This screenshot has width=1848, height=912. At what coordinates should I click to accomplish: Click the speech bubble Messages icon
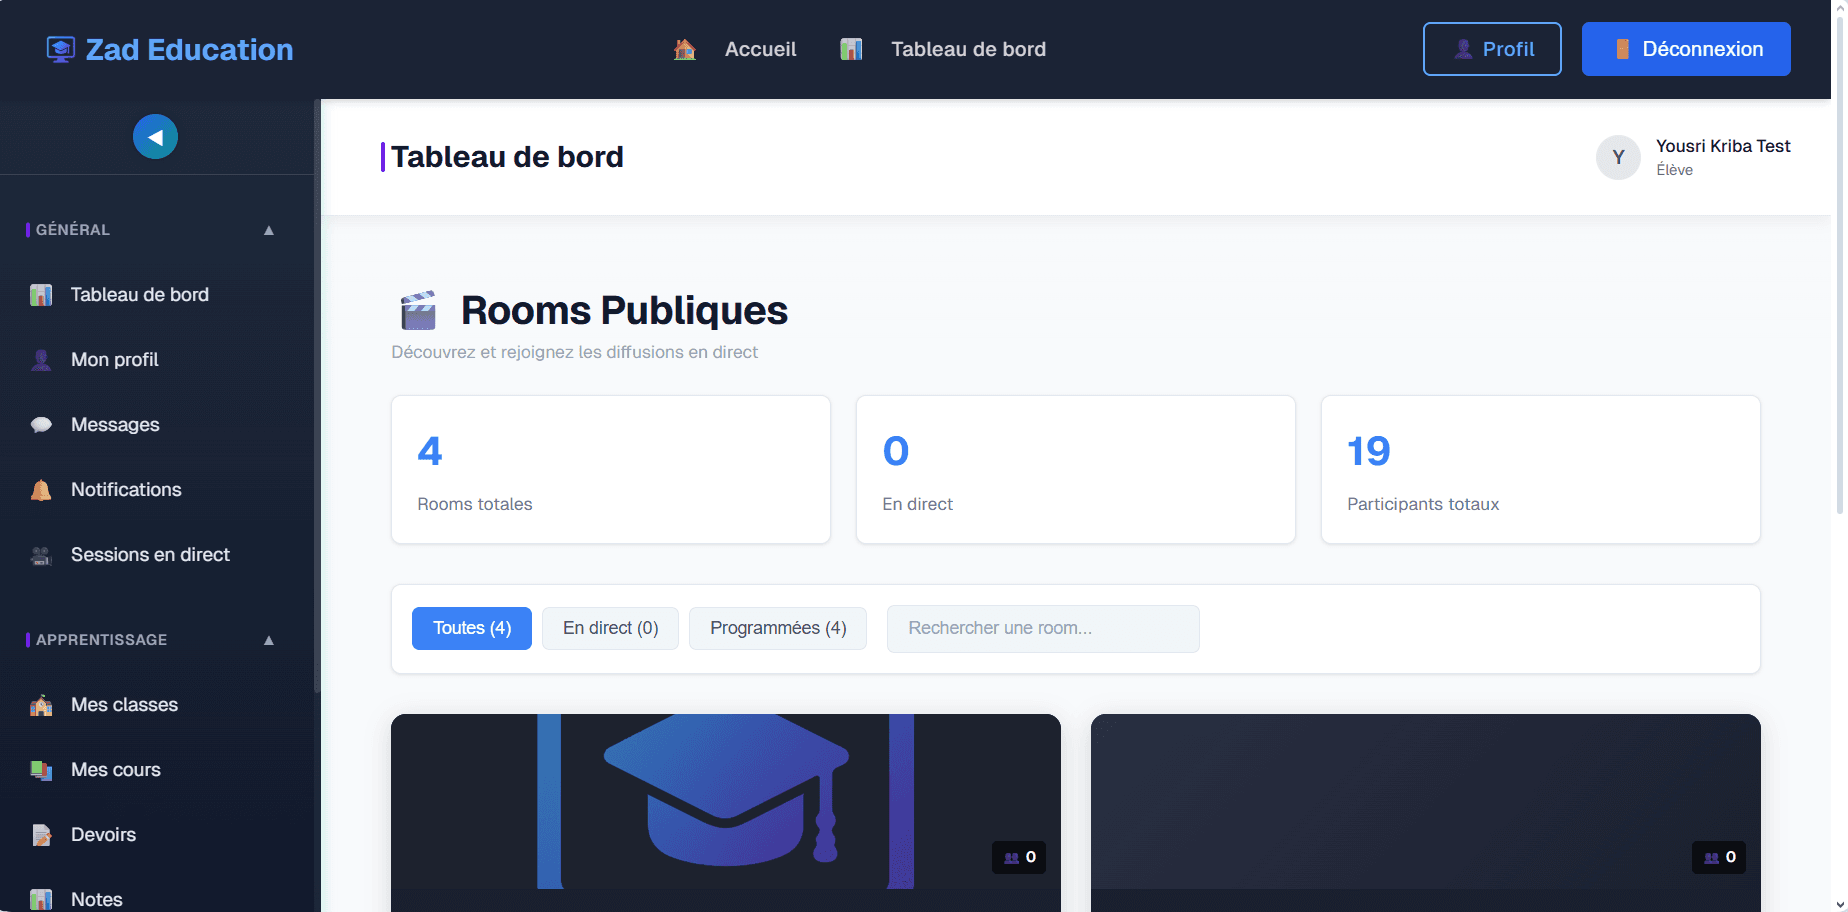(41, 425)
